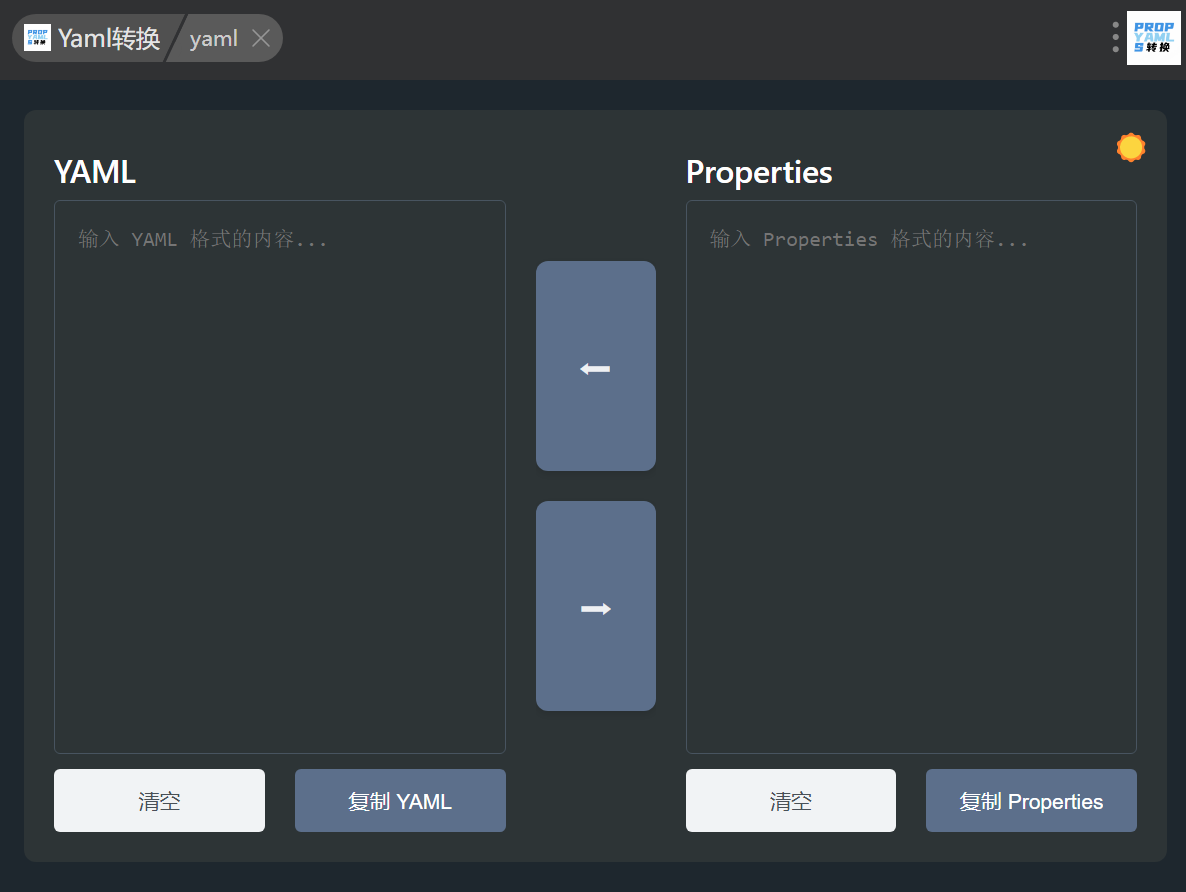The image size is (1186, 892).
Task: Focus the YAML input text area
Action: tap(279, 500)
